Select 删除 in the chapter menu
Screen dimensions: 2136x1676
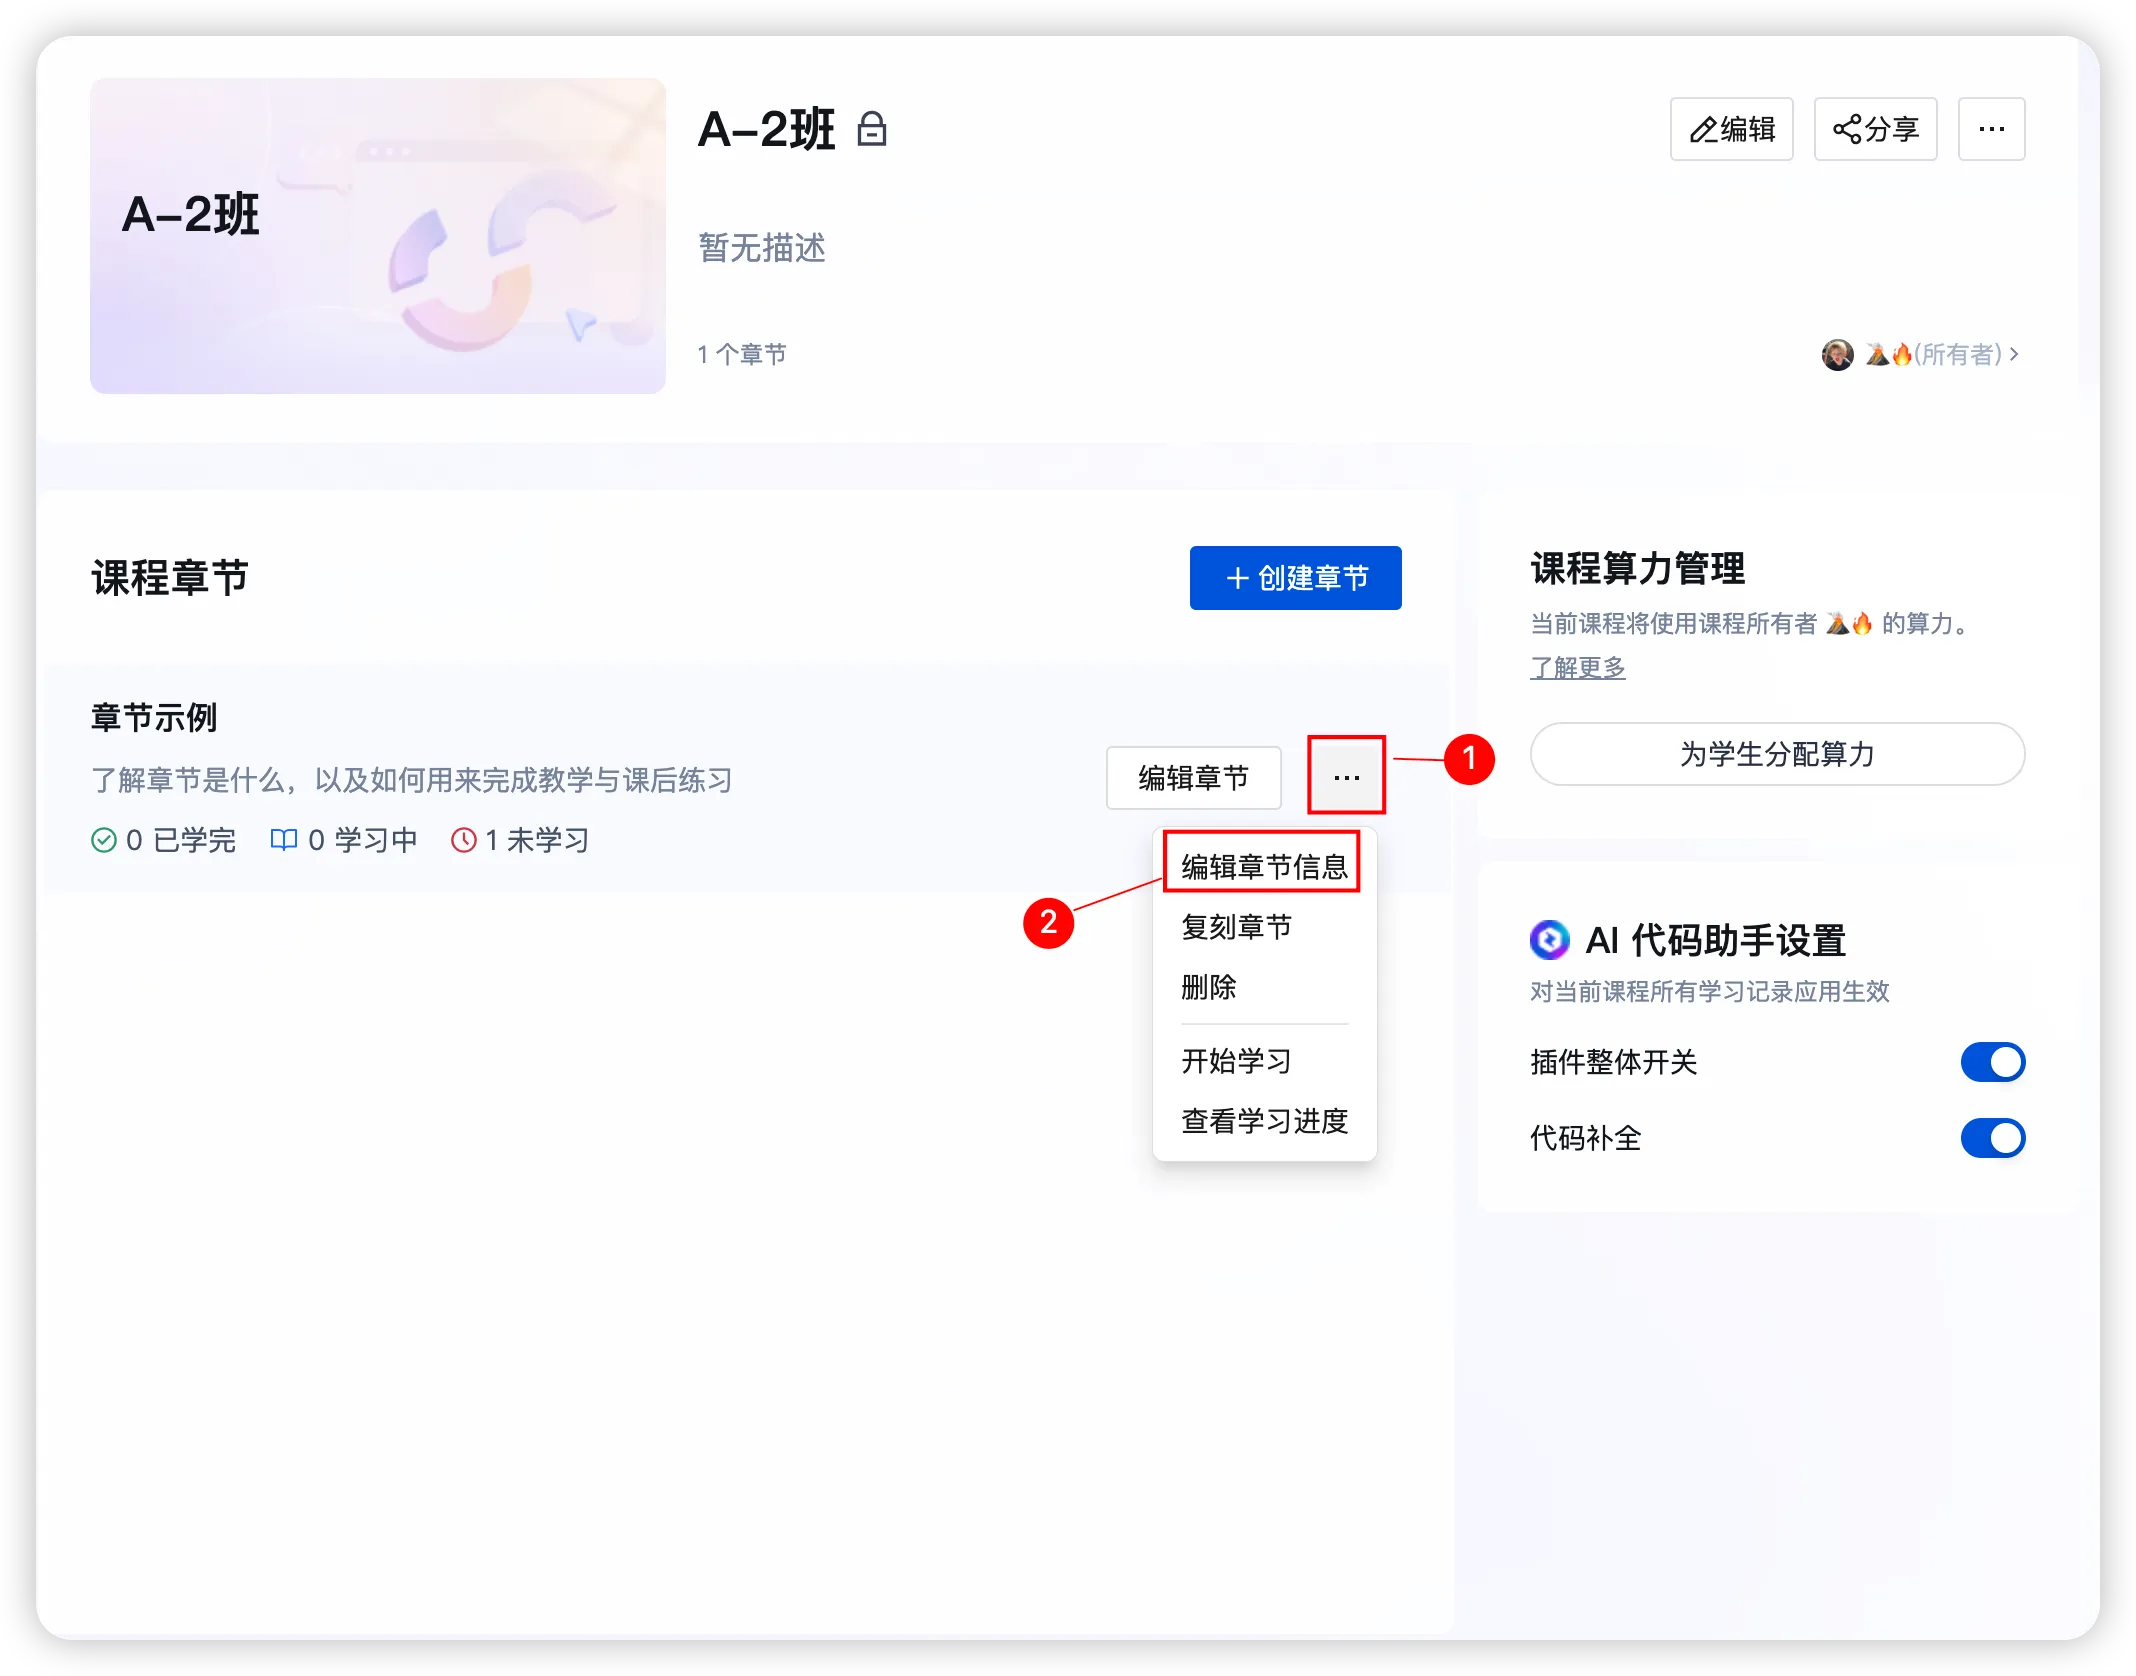click(x=1209, y=987)
